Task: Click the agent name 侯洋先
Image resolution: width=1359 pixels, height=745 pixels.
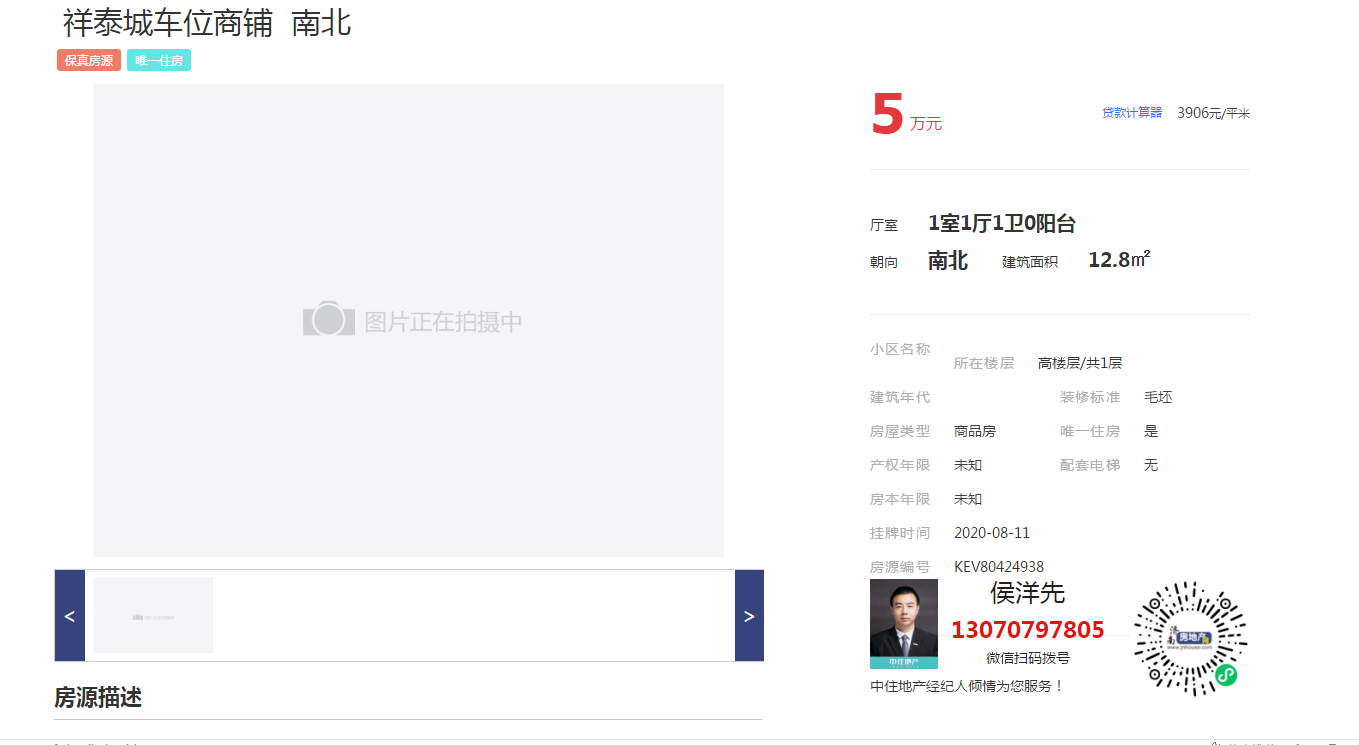Action: click(1027, 593)
